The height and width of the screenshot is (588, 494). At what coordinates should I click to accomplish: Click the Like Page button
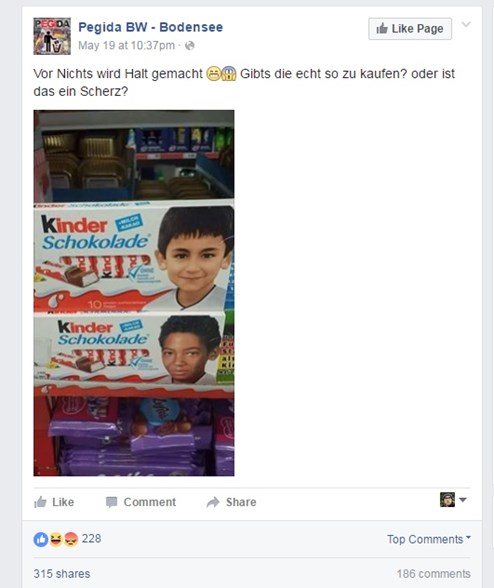point(410,28)
